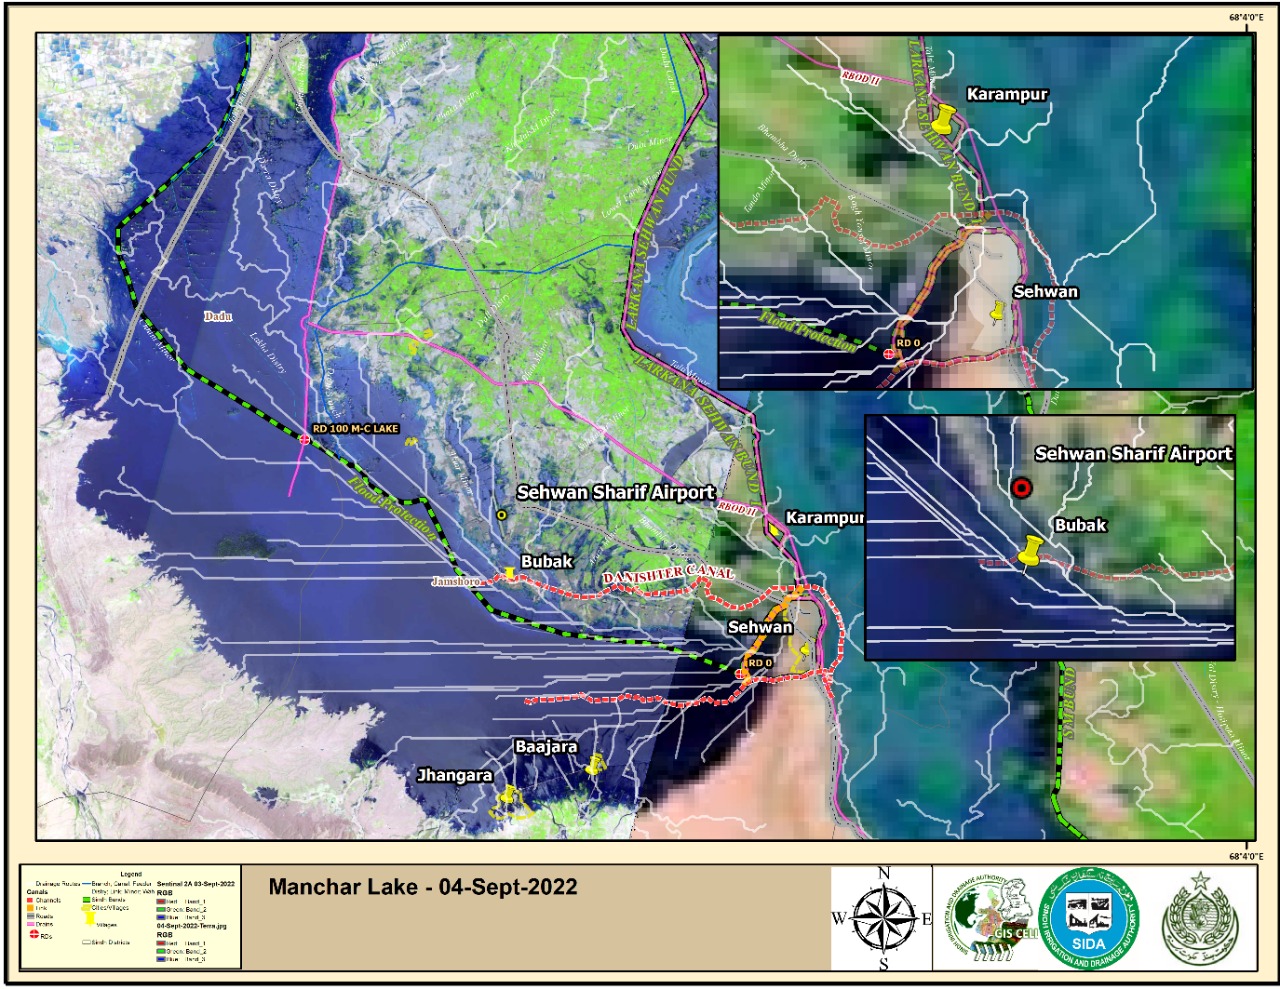Click the compass rose north arrow graphic
This screenshot has height=989, width=1280.
884,919
